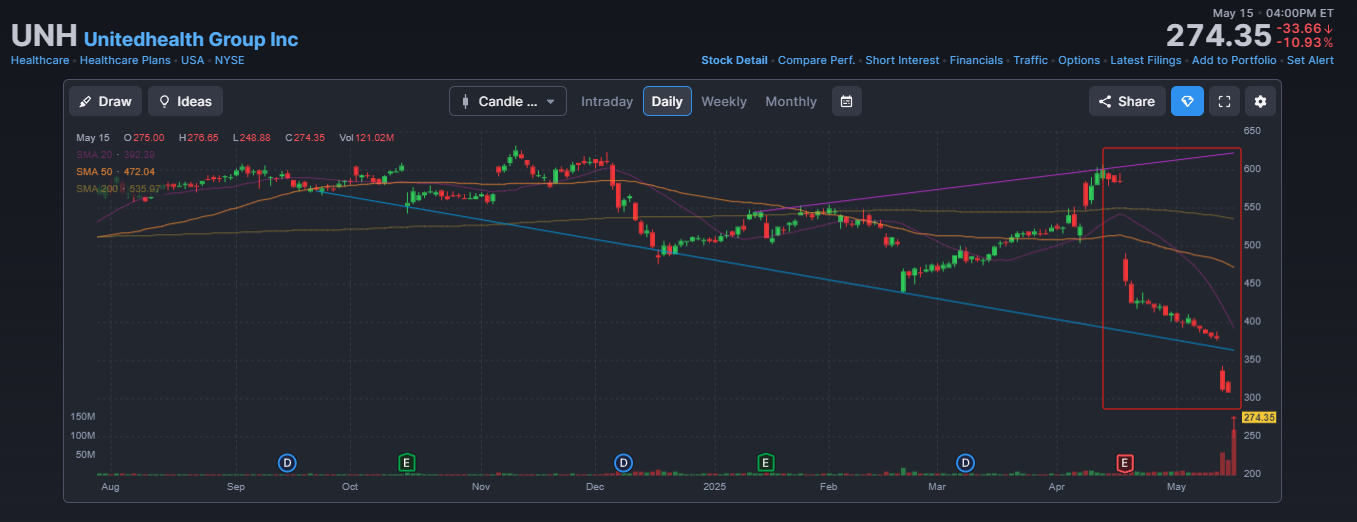Click the SMA 20 indicator label
Image resolution: width=1357 pixels, height=522 pixels.
point(116,155)
